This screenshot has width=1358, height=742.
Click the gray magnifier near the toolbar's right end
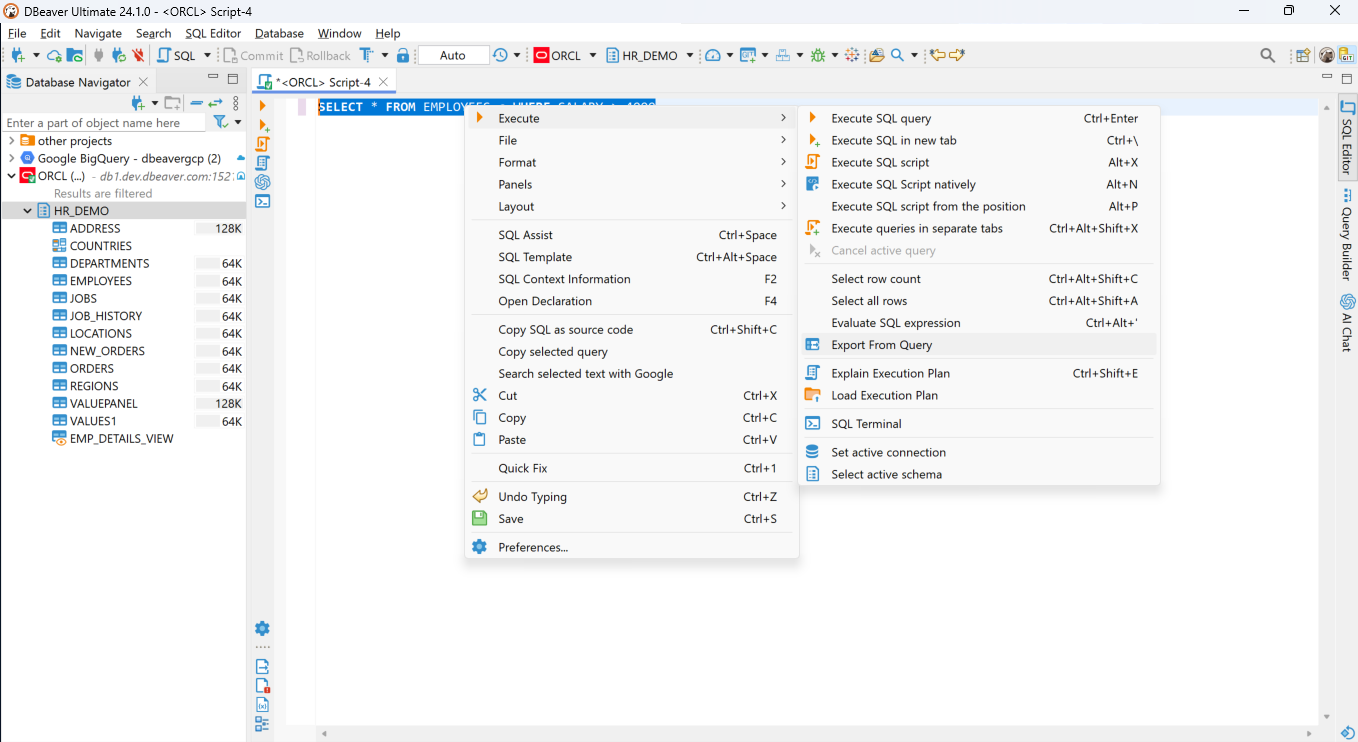(x=1267, y=55)
